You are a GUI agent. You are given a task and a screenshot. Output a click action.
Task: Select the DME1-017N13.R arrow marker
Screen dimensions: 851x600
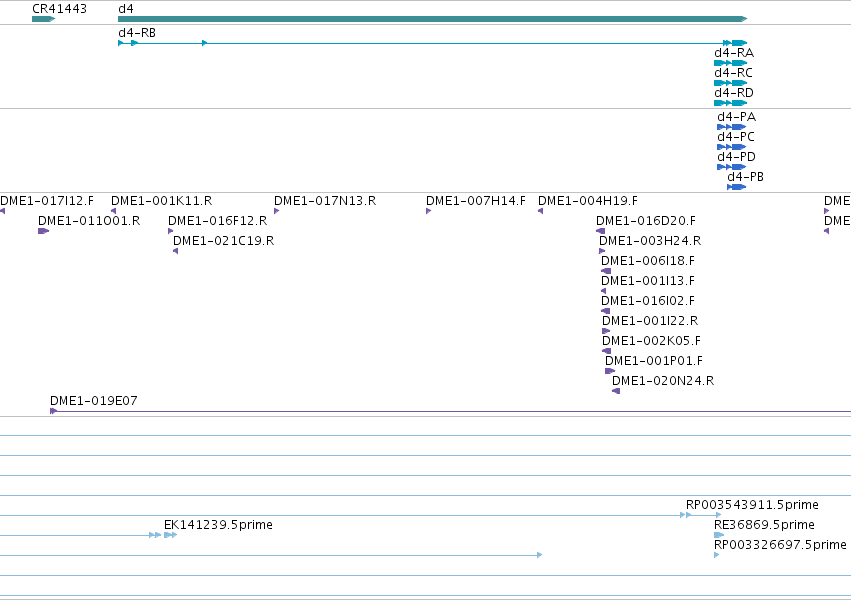click(277, 211)
